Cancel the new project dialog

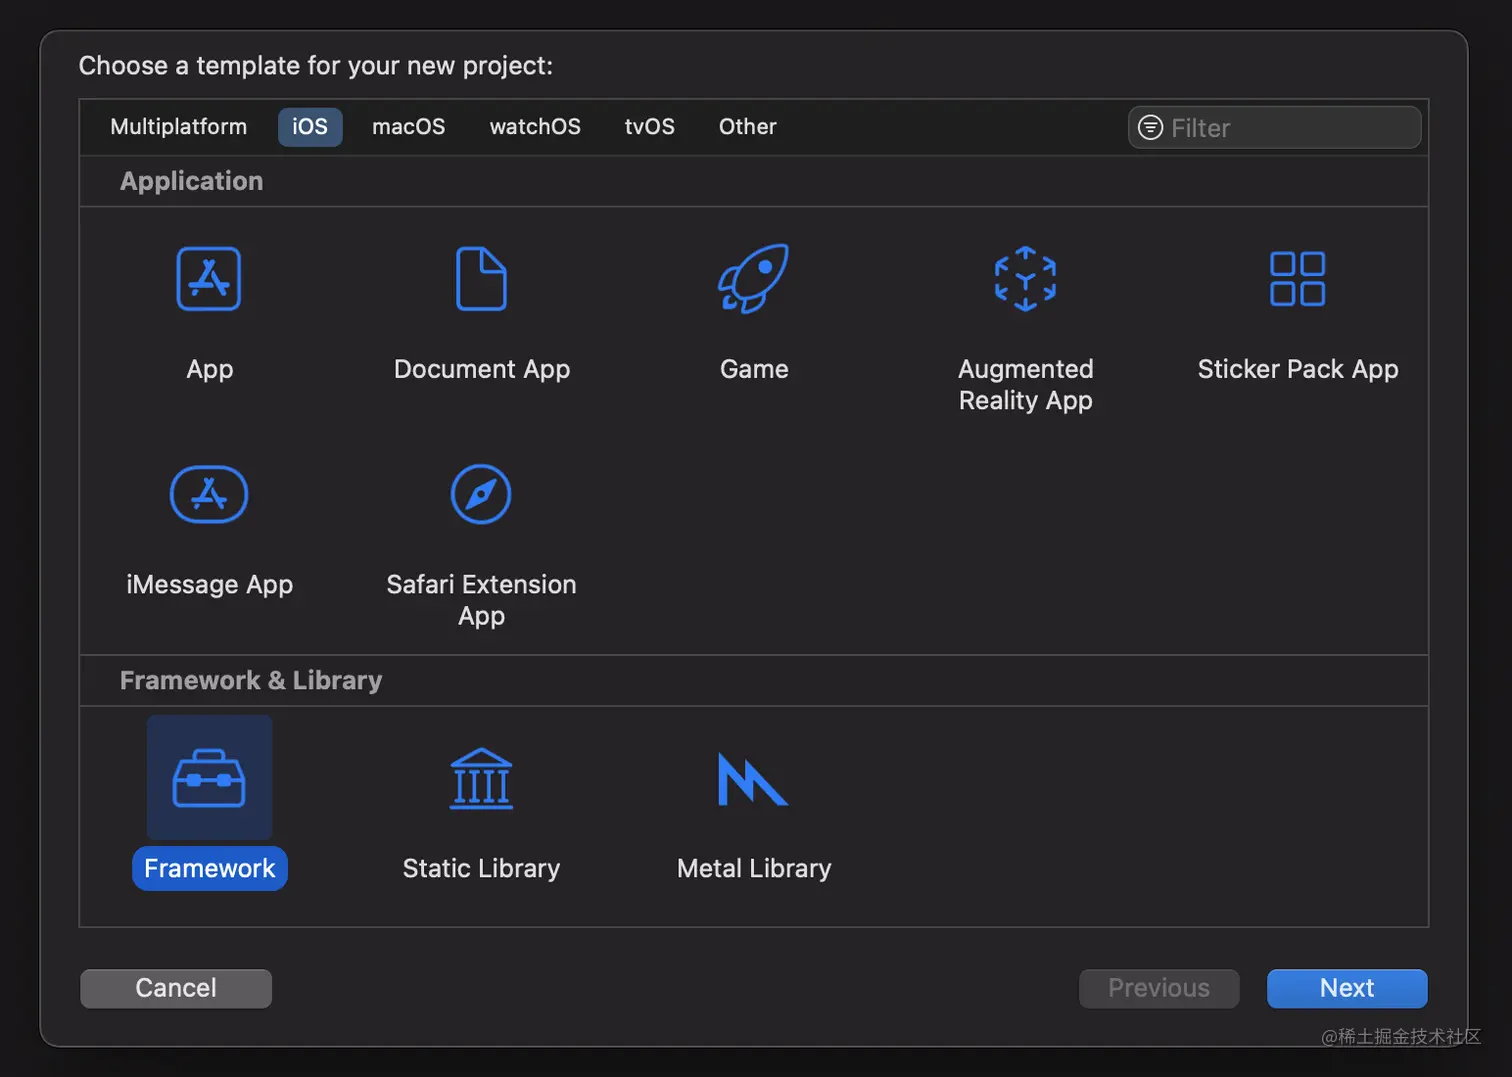(176, 988)
